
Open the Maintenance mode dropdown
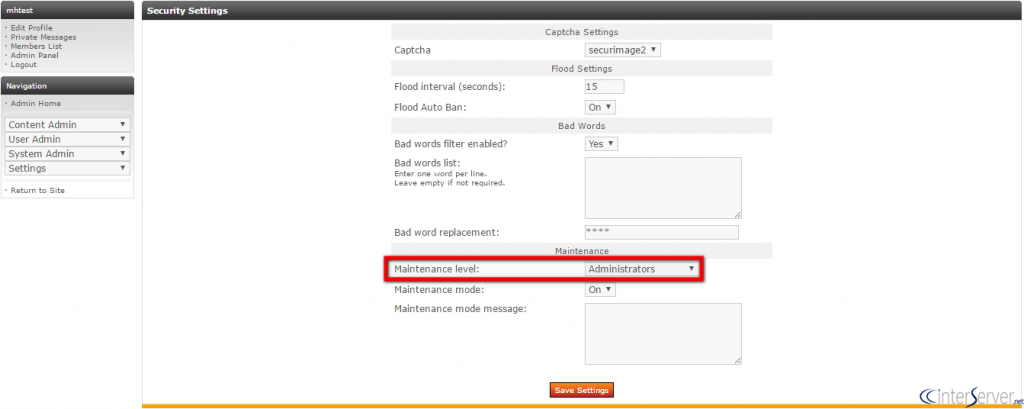[600, 289]
